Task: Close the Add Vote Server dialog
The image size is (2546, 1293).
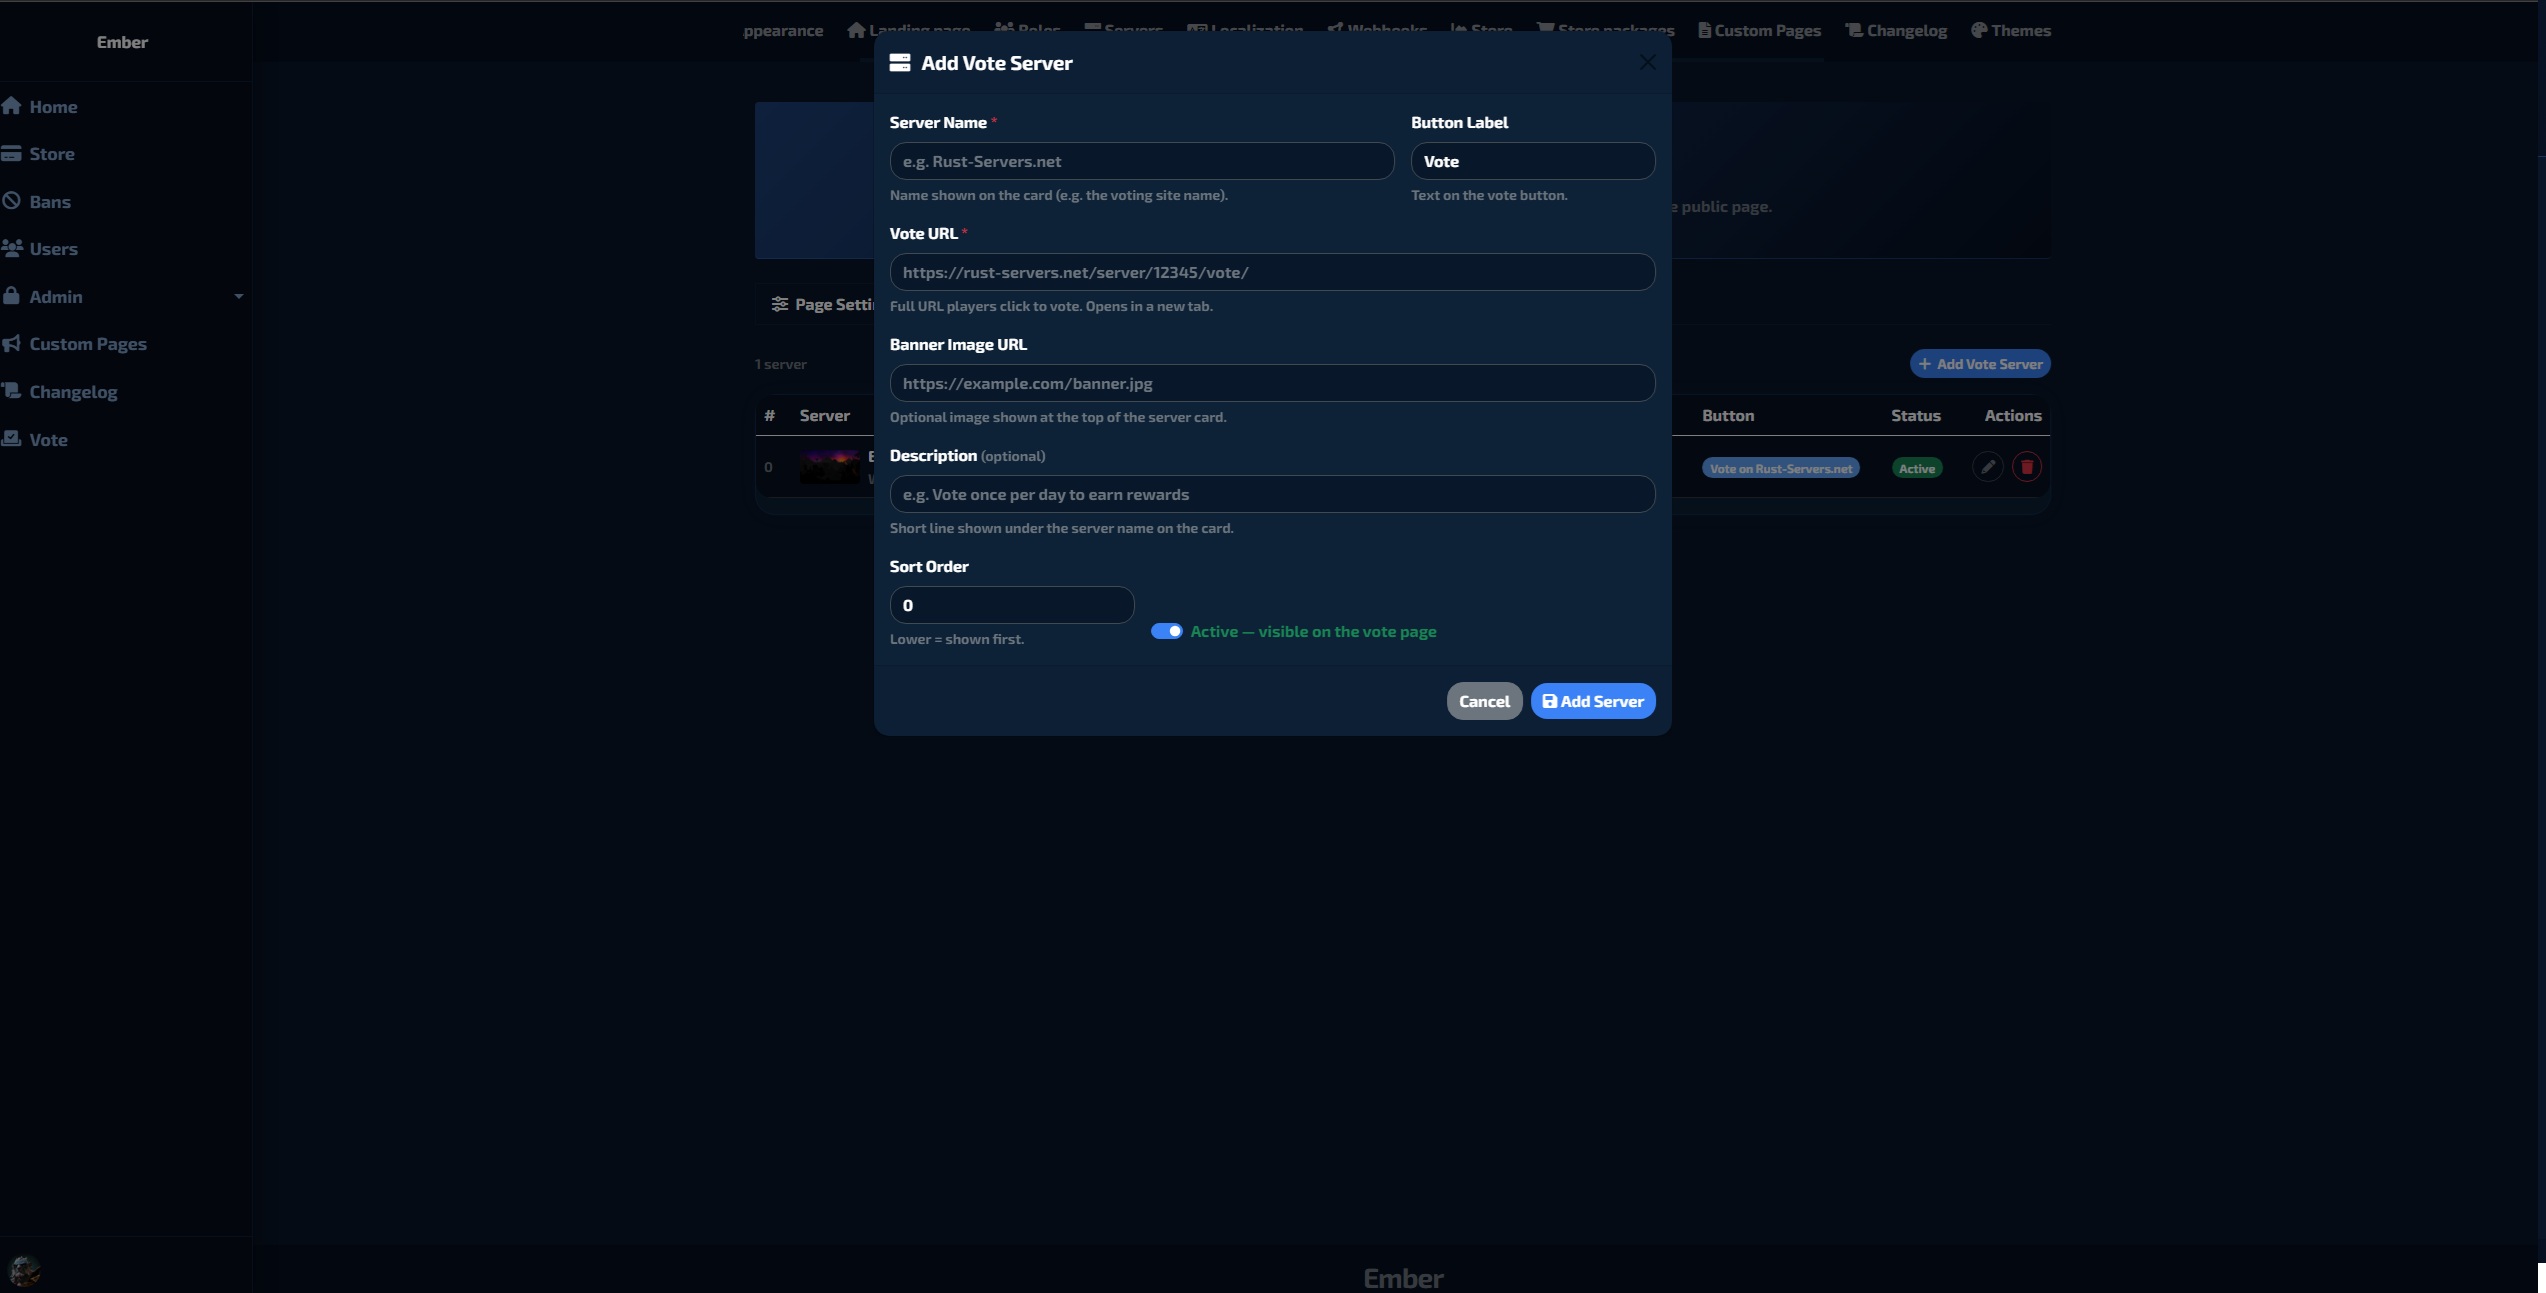Action: pyautogui.click(x=1647, y=63)
